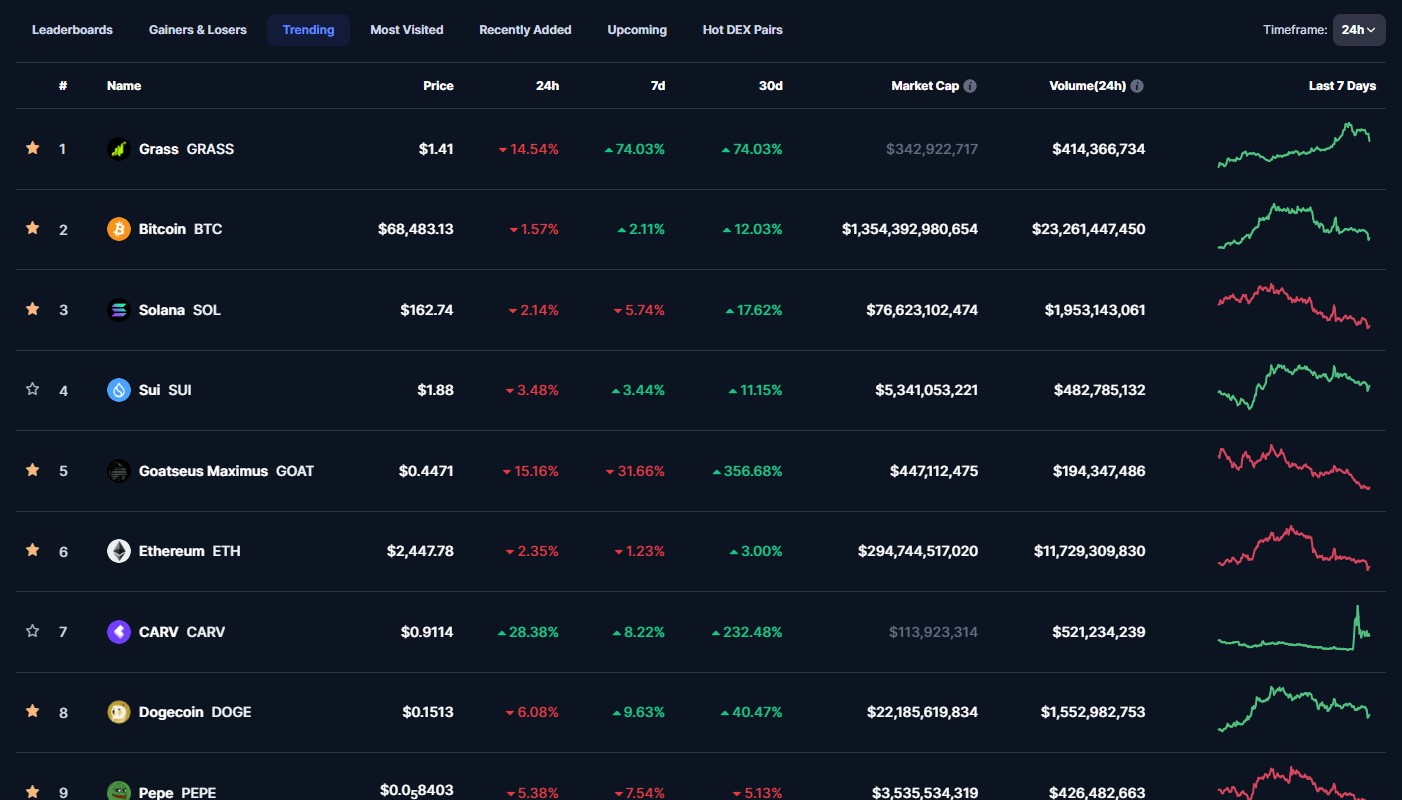Image resolution: width=1402 pixels, height=800 pixels.
Task: Go to the Upcoming tab
Action: [637, 30]
